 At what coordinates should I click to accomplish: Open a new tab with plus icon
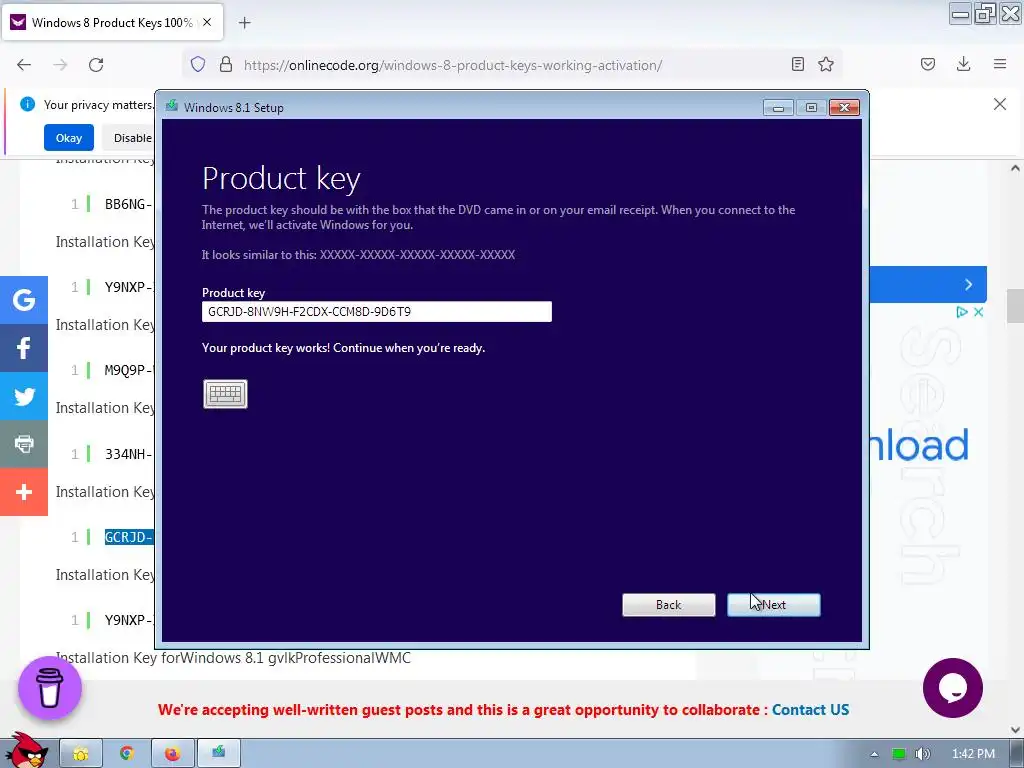click(x=245, y=23)
